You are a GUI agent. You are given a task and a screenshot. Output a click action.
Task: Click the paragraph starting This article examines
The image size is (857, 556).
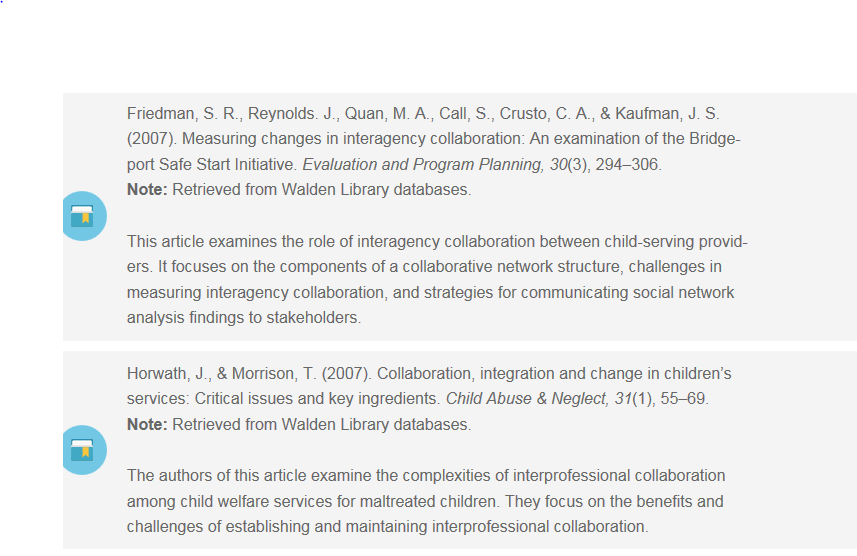tap(437, 279)
